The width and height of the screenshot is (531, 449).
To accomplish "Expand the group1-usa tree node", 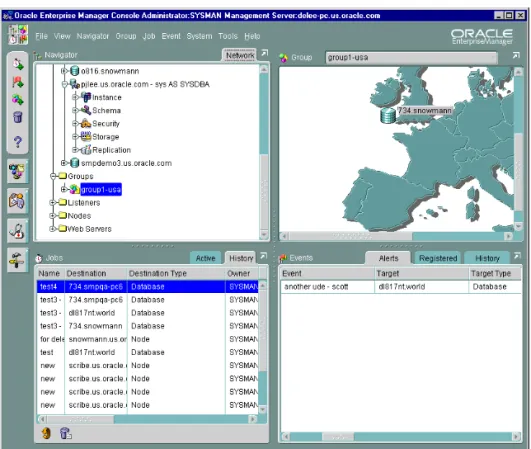I will pyautogui.click(x=63, y=189).
